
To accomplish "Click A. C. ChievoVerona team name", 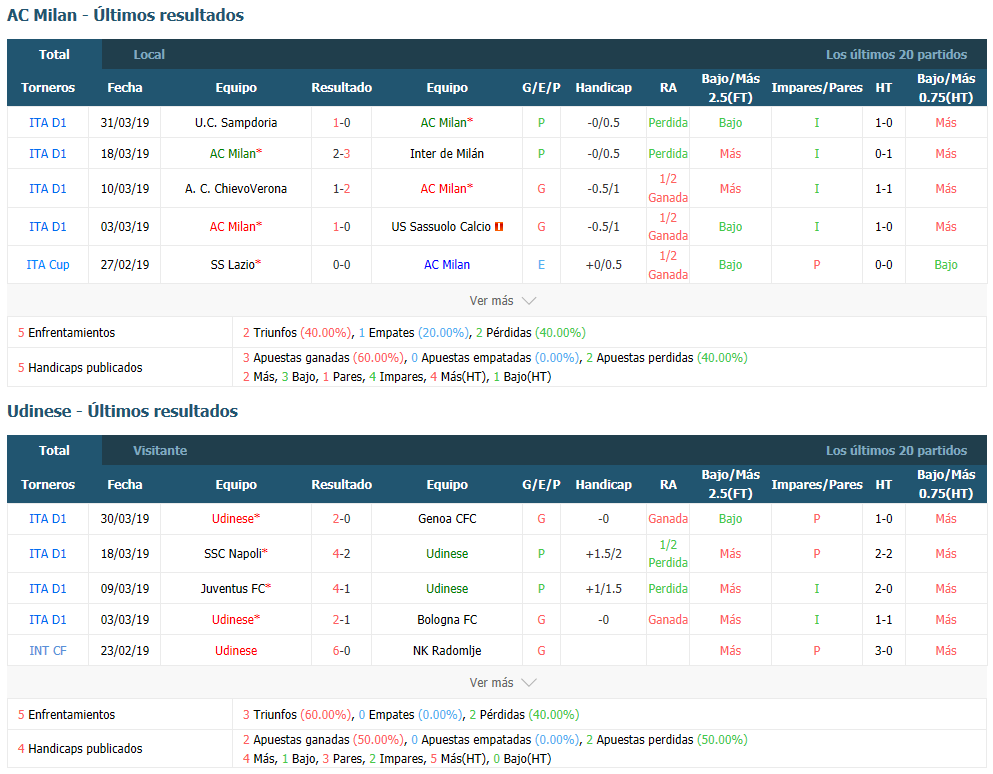I will (x=236, y=189).
